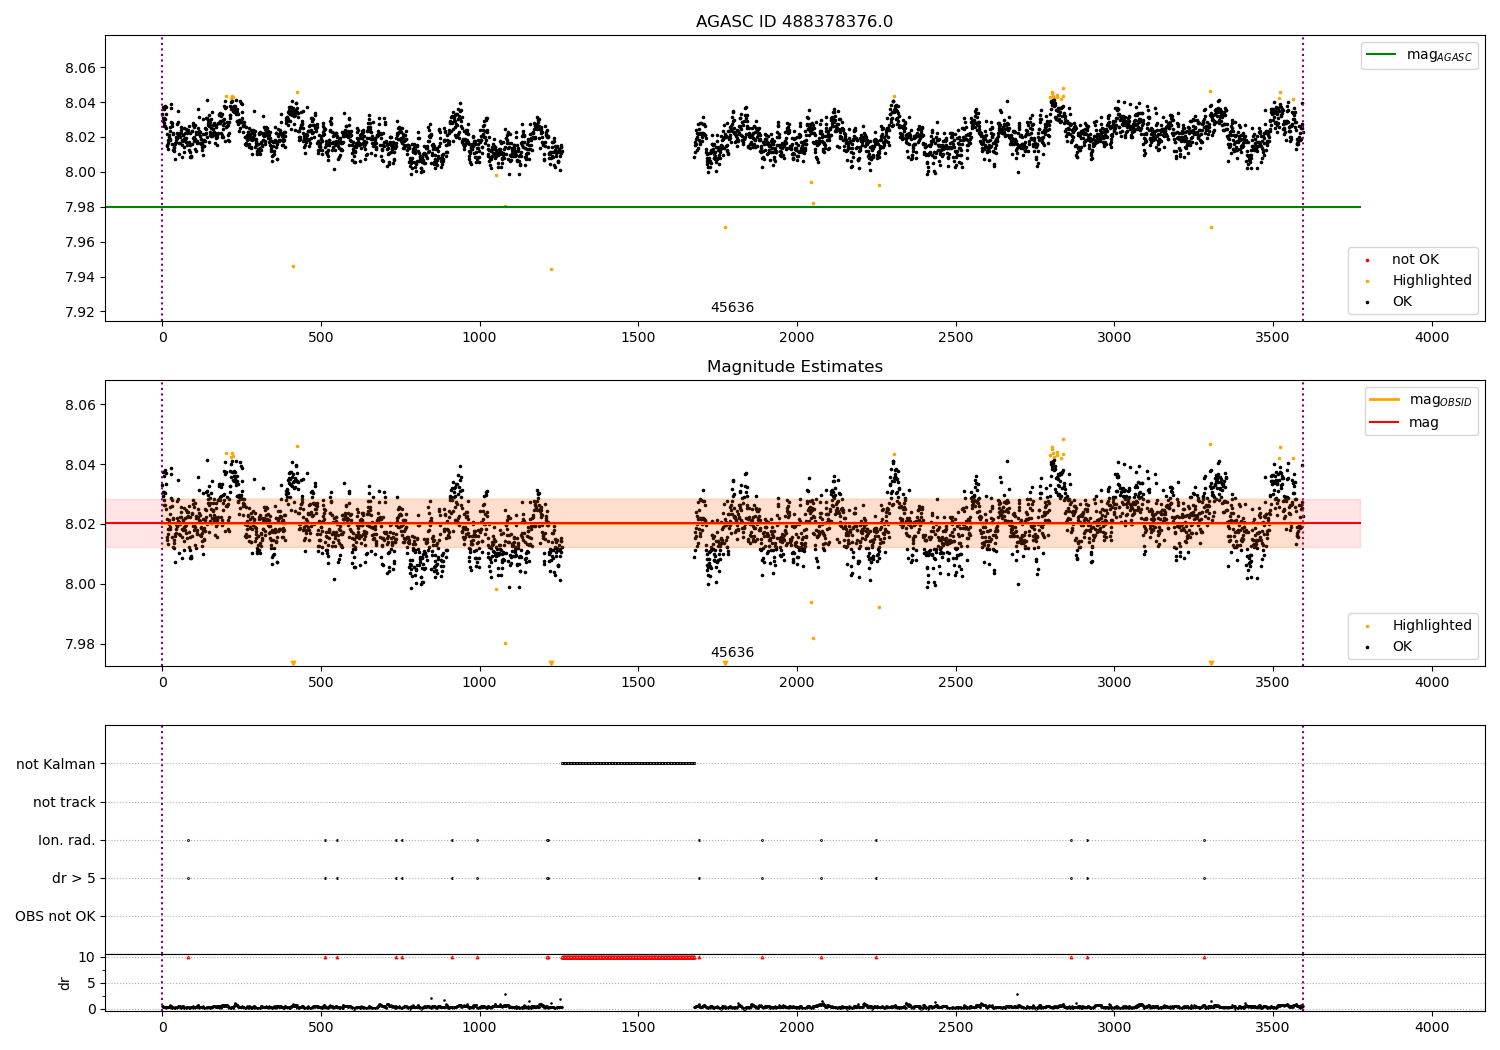Screen dimensions: 1500x1050
Task: Click '8.00' tick in the AGASC ID plot
Action: (x=80, y=172)
